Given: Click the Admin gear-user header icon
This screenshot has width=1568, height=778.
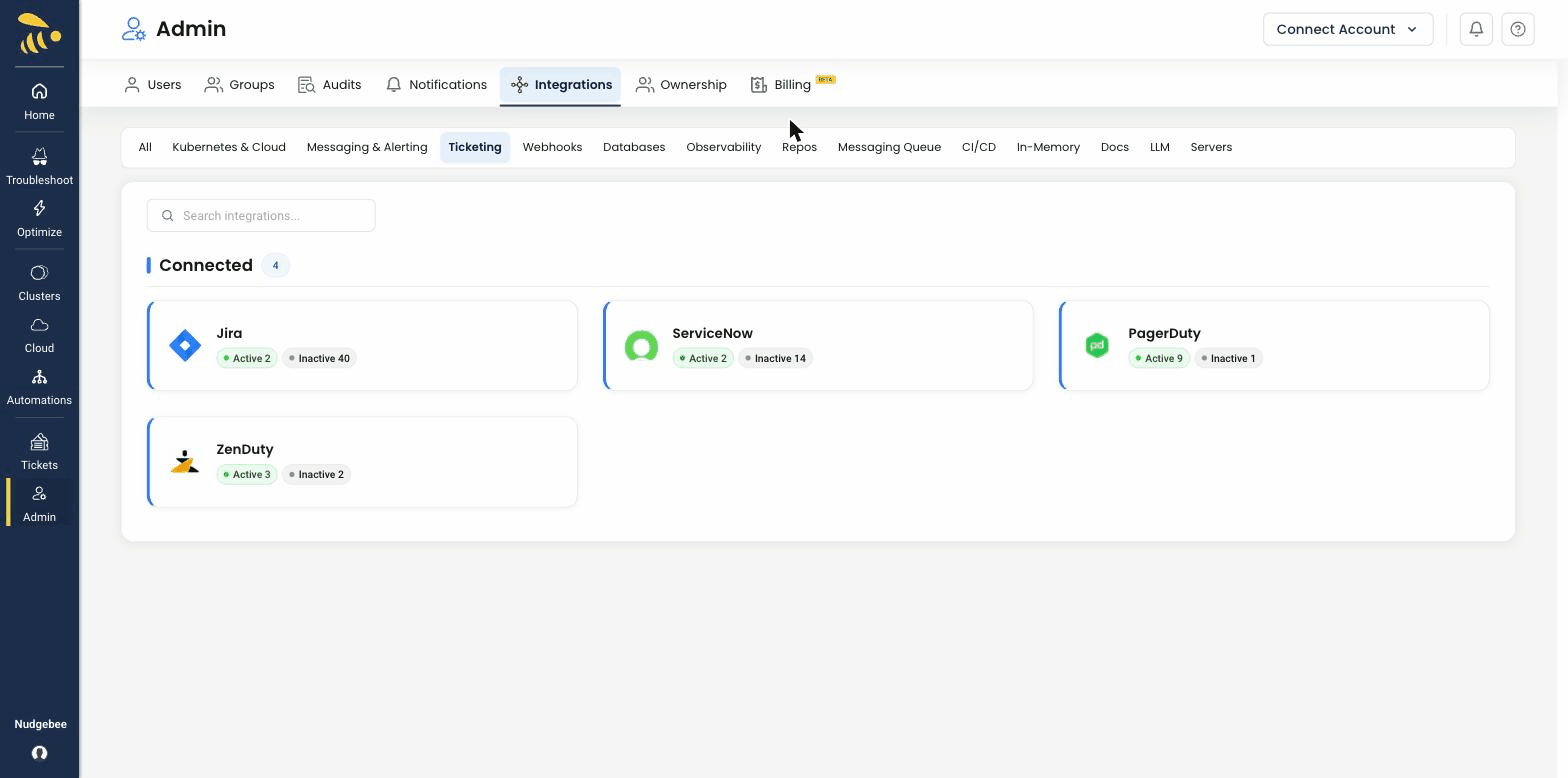Looking at the screenshot, I should pos(134,29).
